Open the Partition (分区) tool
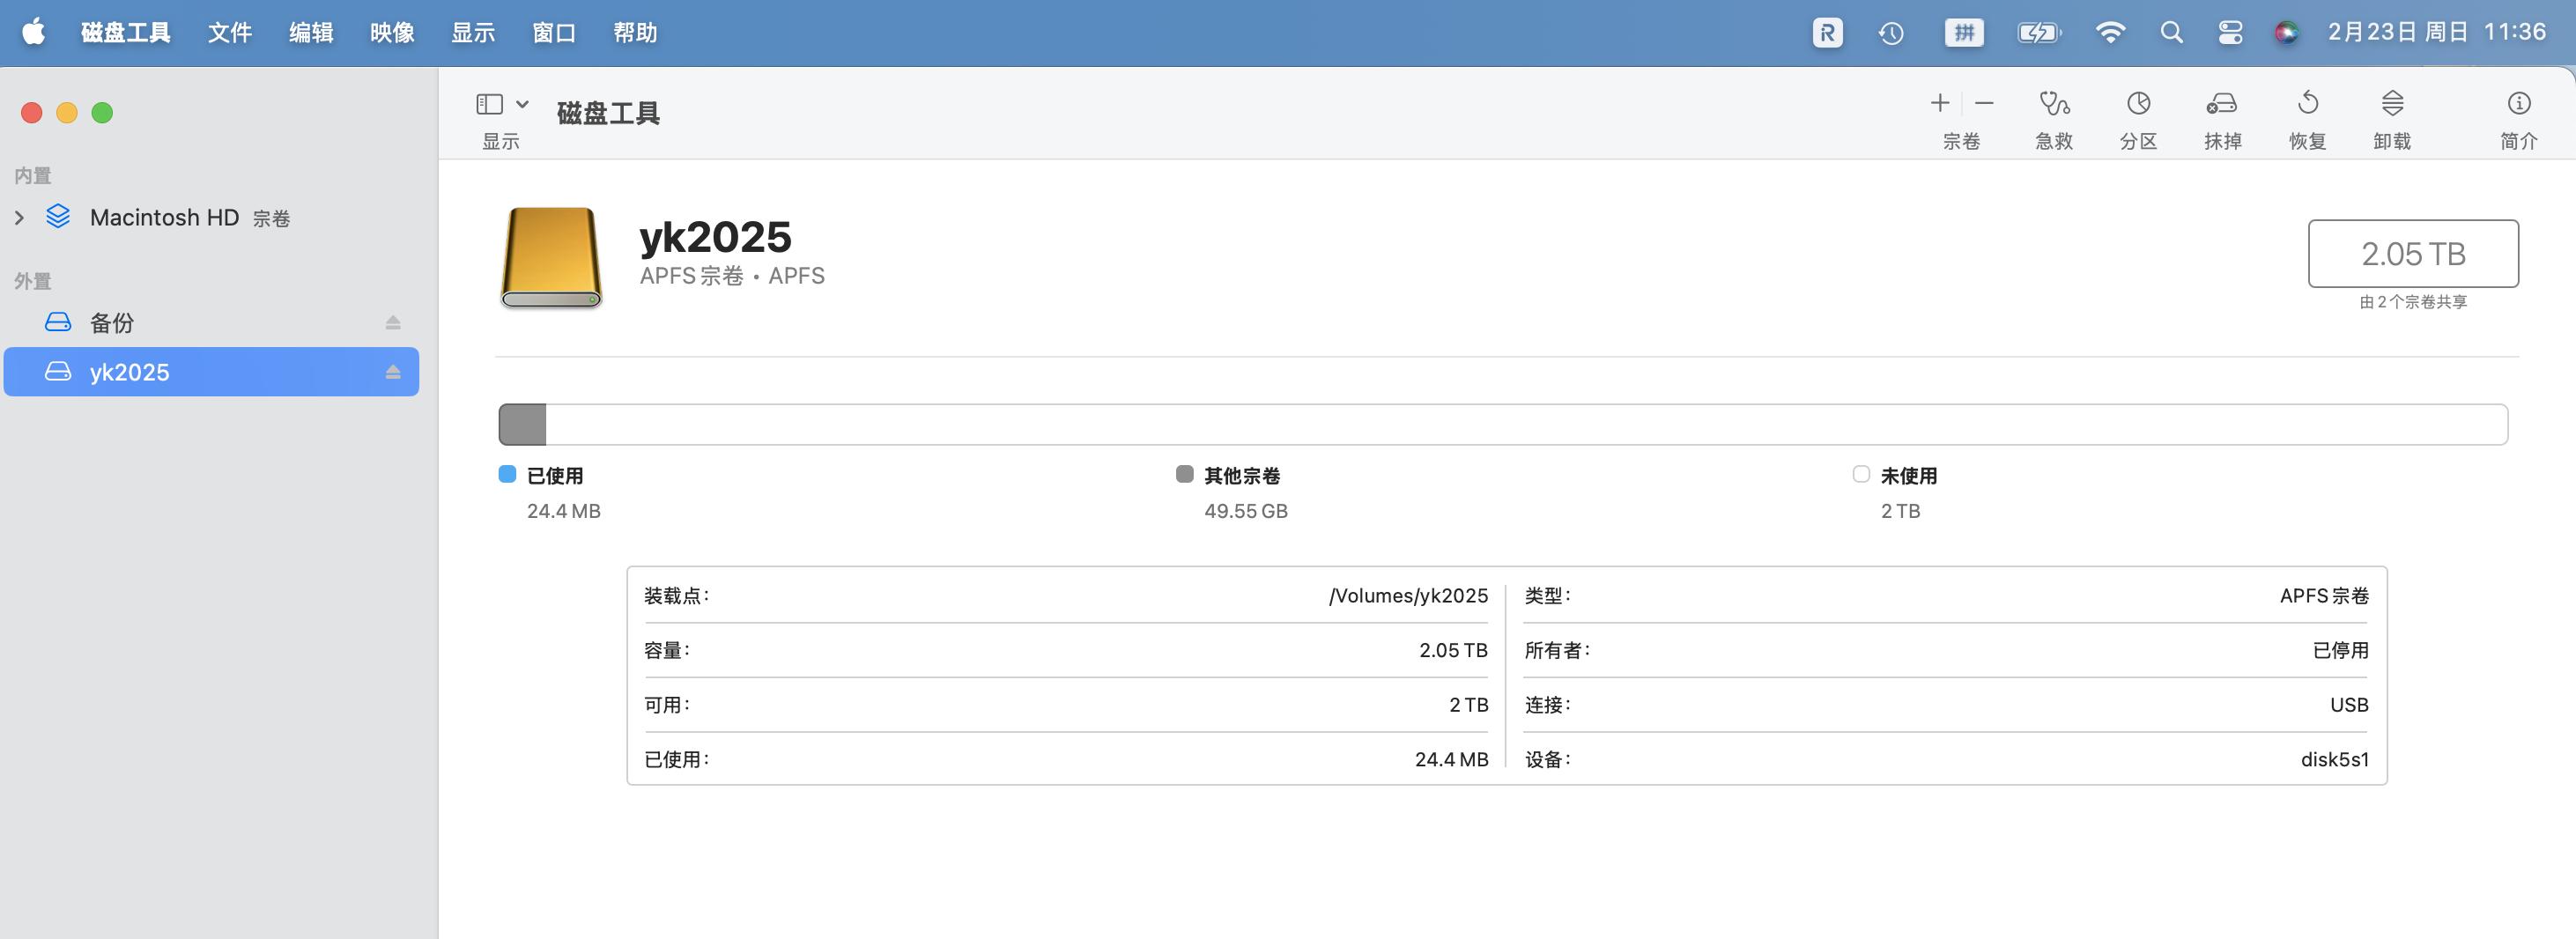 [x=2138, y=104]
